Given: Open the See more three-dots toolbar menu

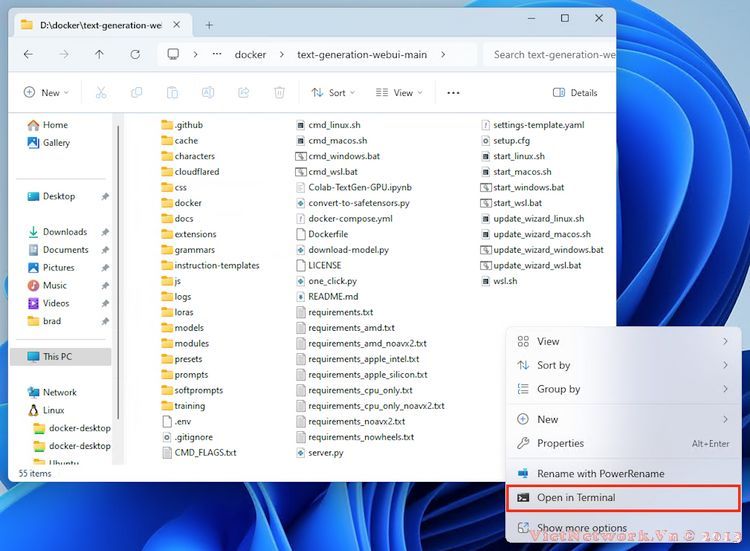Looking at the screenshot, I should pyautogui.click(x=453, y=93).
